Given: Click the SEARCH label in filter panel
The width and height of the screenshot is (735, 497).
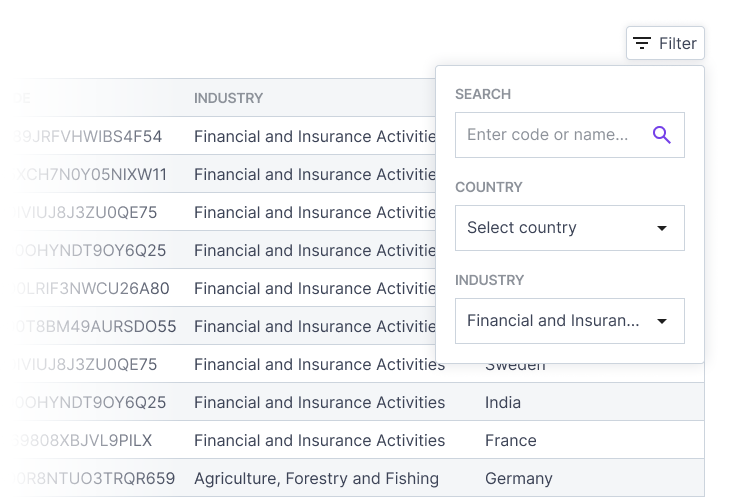Looking at the screenshot, I should pos(483,94).
